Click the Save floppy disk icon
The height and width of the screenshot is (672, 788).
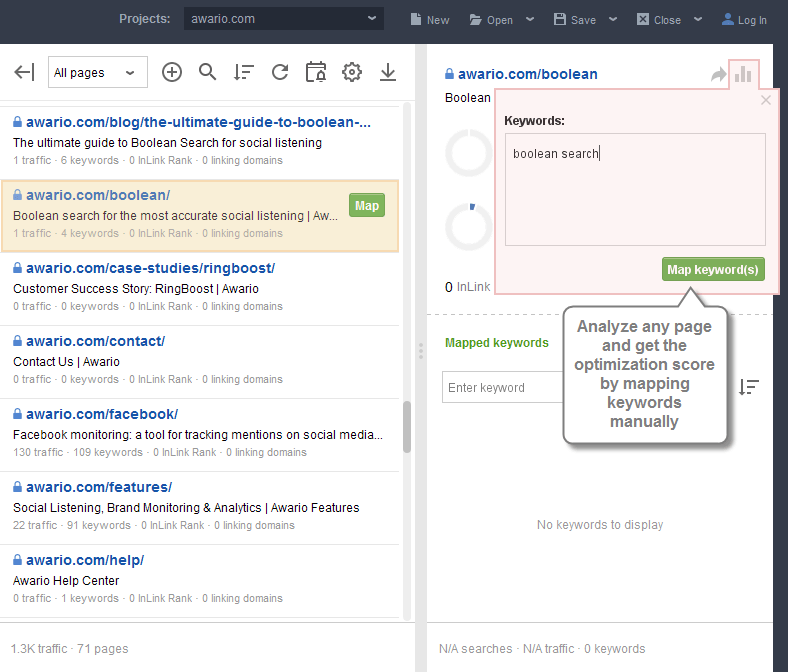(x=559, y=19)
